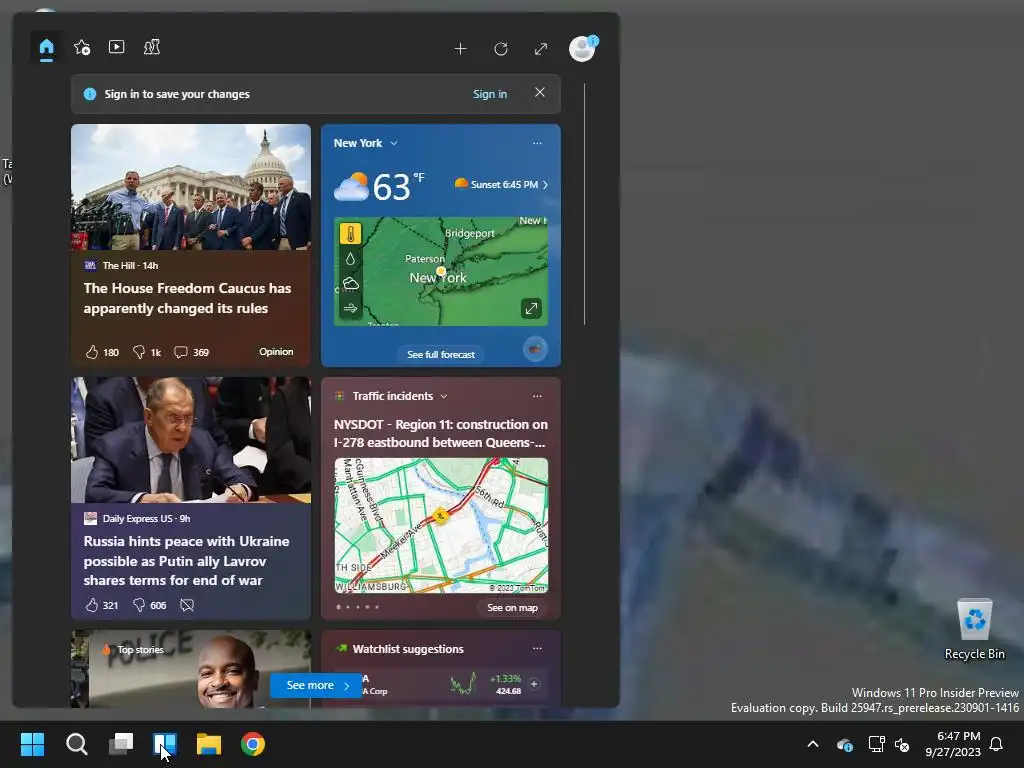Select precipitation map layer
Viewport: 1024px width, 768px height.
[351, 259]
